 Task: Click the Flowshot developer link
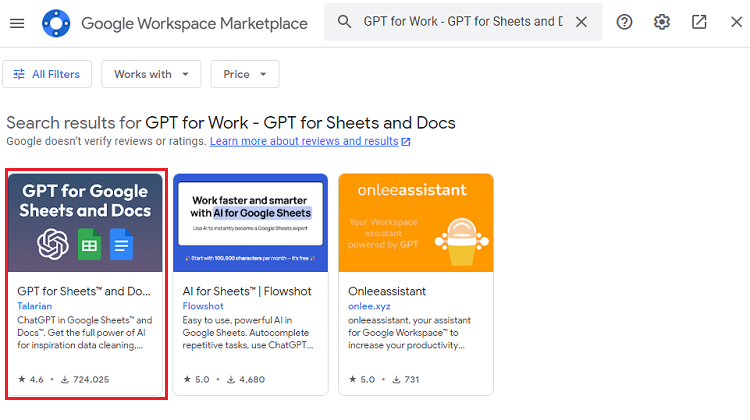click(203, 306)
